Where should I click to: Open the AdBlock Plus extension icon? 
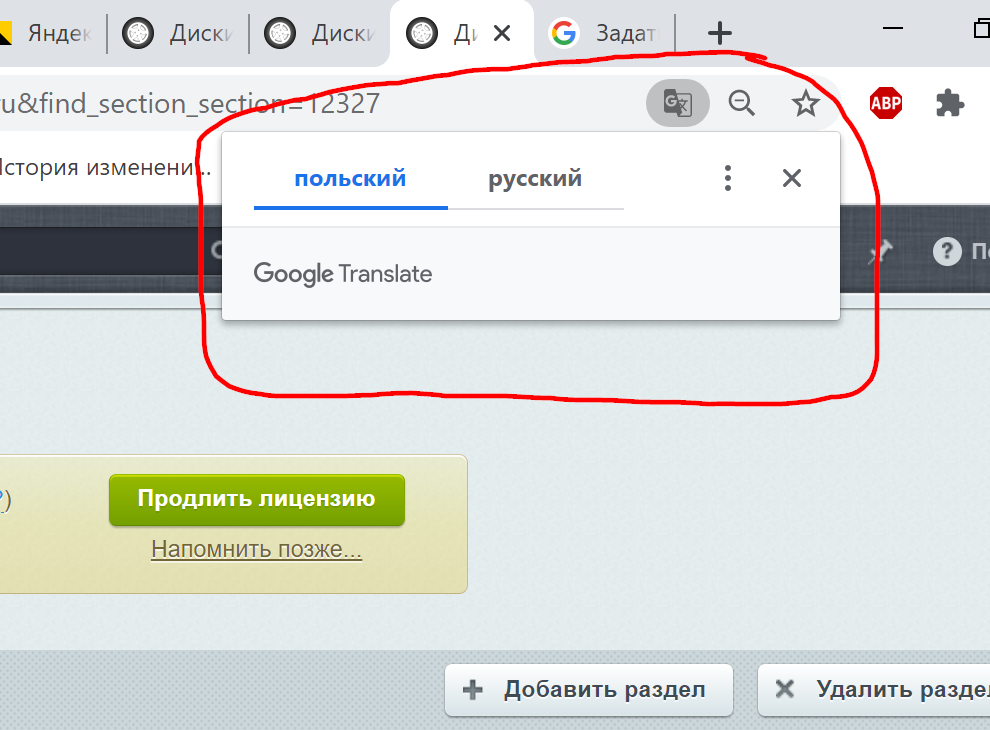click(x=885, y=103)
